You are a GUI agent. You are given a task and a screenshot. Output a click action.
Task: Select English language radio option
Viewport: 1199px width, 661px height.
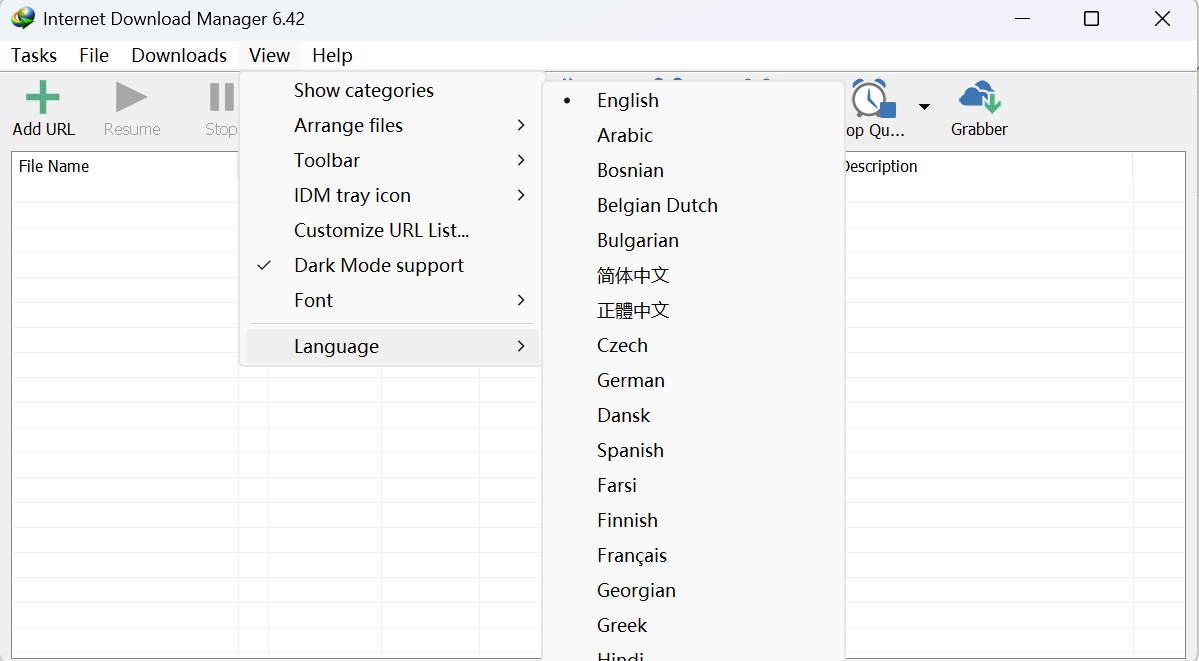693,100
